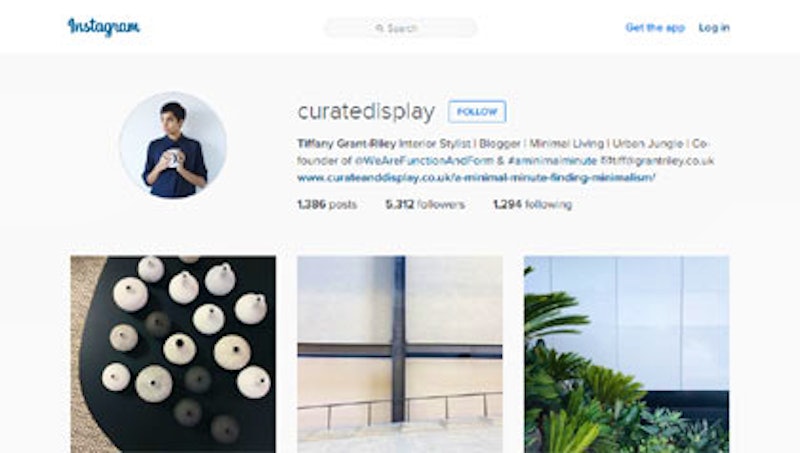The image size is (800, 453).
Task: Show the 5,312 followers list
Action: pos(425,205)
